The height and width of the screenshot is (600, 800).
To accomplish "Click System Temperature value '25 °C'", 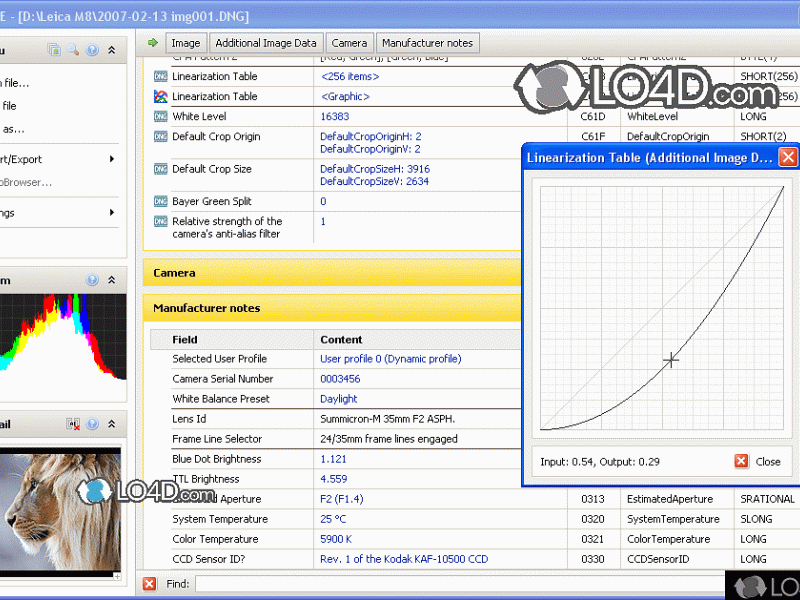I will [333, 519].
